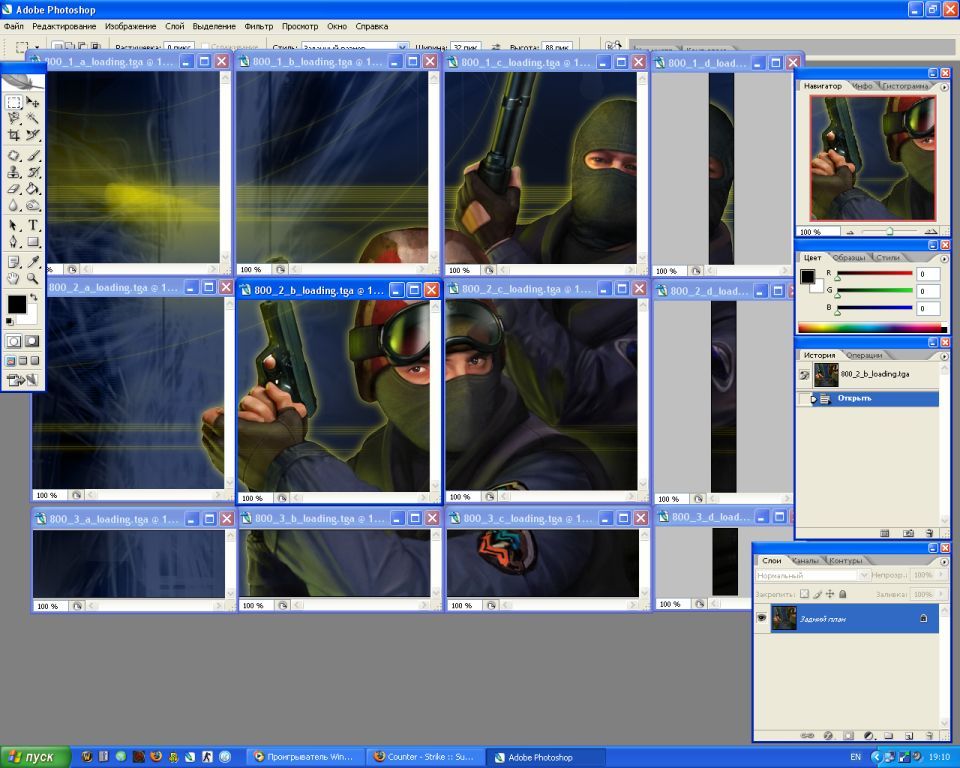Toggle history brush source for snapshot
The width and height of the screenshot is (960, 768).
point(804,375)
